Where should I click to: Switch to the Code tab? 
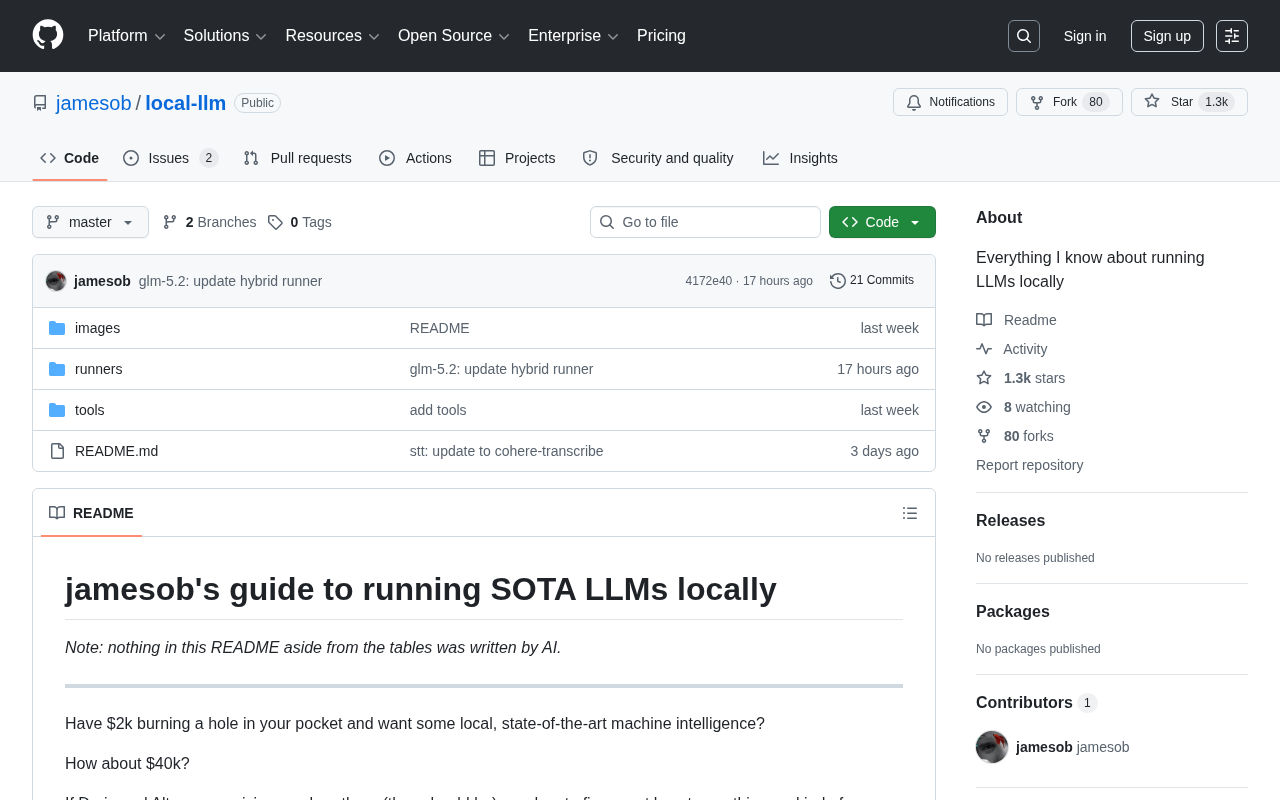[x=70, y=158]
